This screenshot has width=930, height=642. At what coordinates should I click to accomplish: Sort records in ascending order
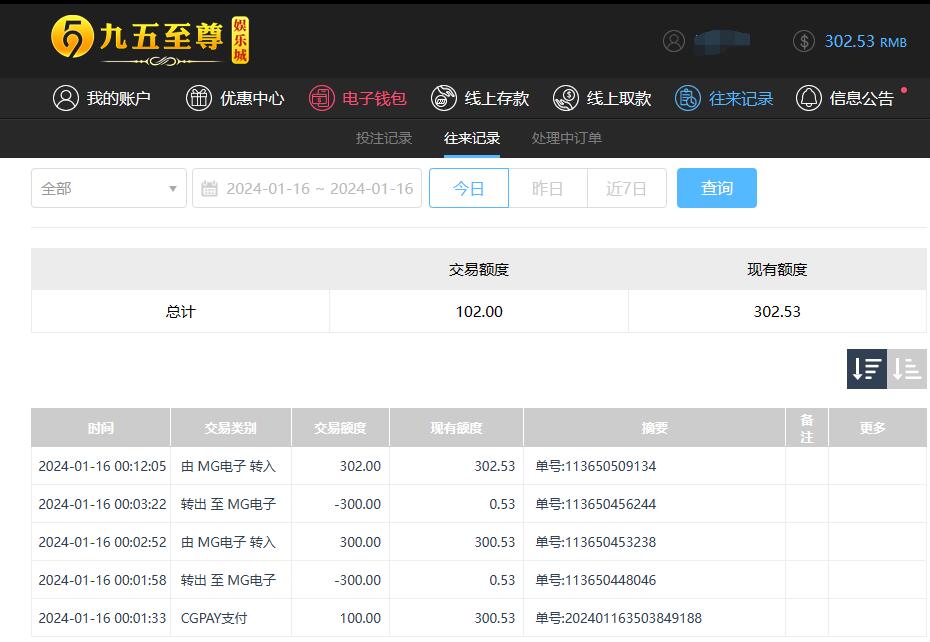click(x=907, y=368)
